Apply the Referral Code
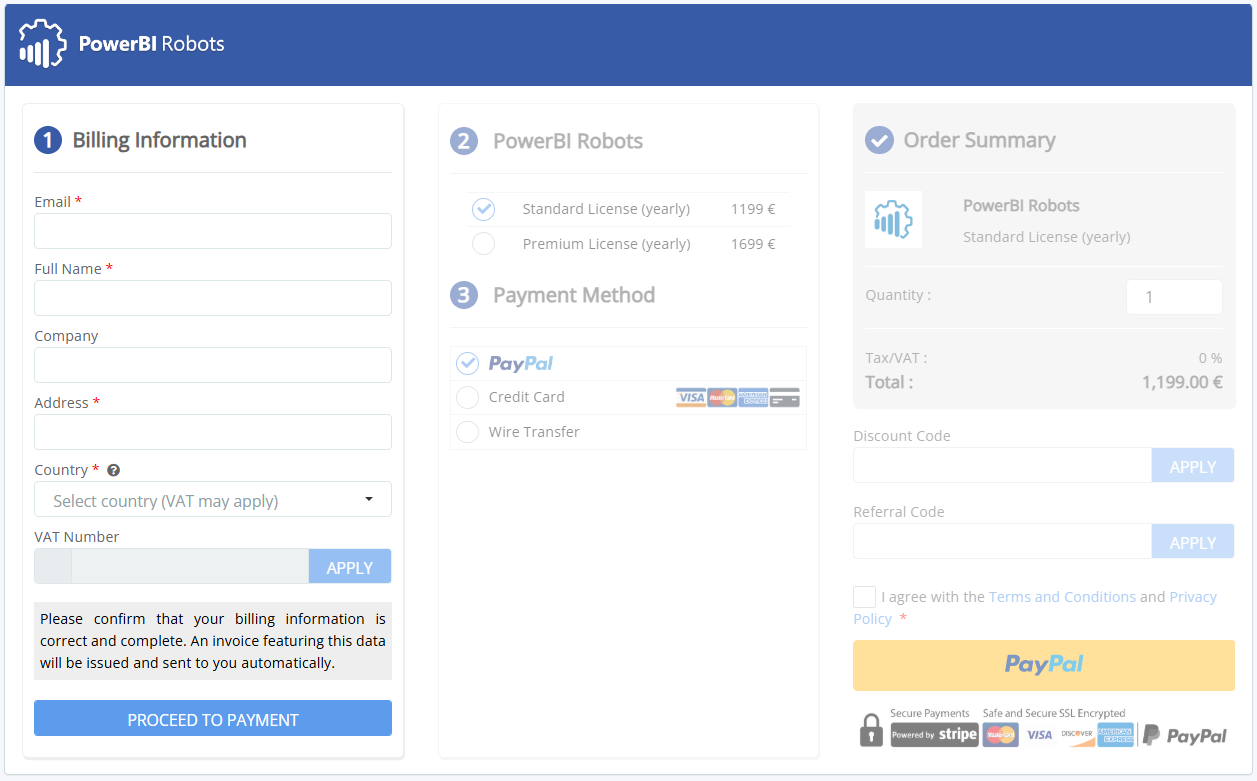The height and width of the screenshot is (781, 1257). click(1193, 542)
